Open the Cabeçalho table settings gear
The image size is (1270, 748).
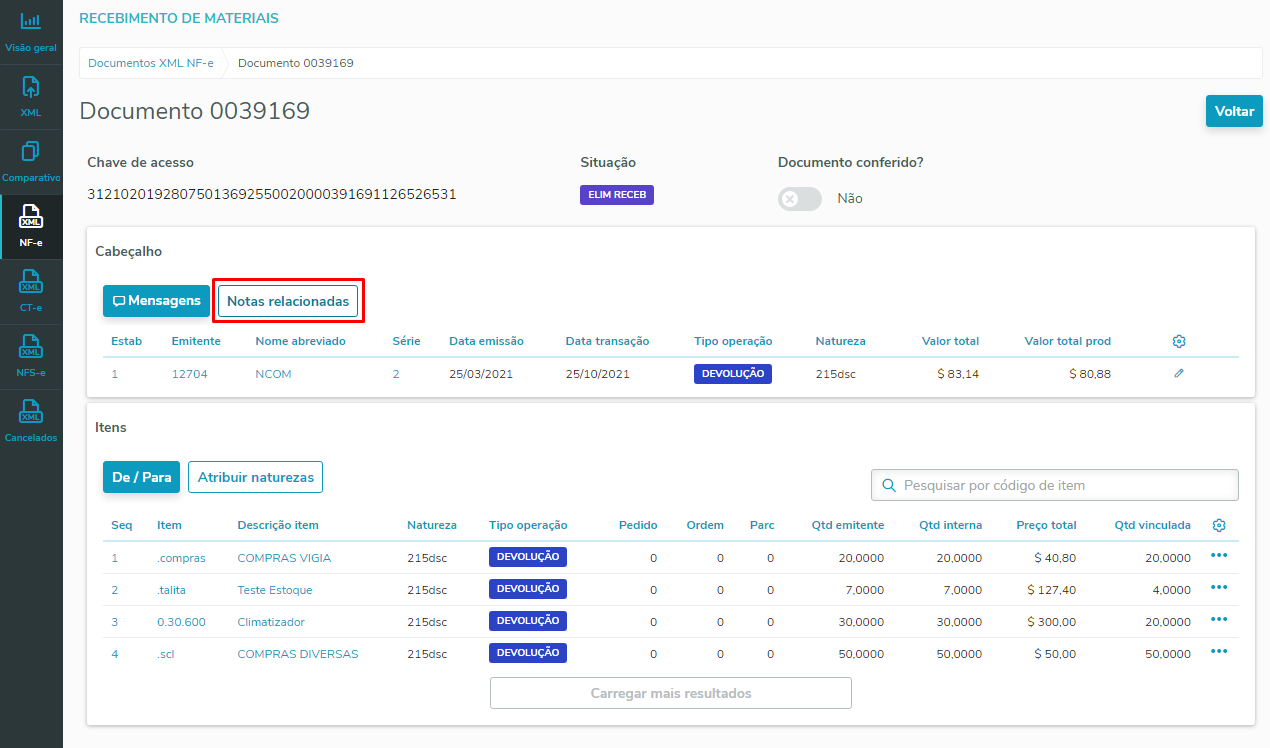pyautogui.click(x=1179, y=341)
